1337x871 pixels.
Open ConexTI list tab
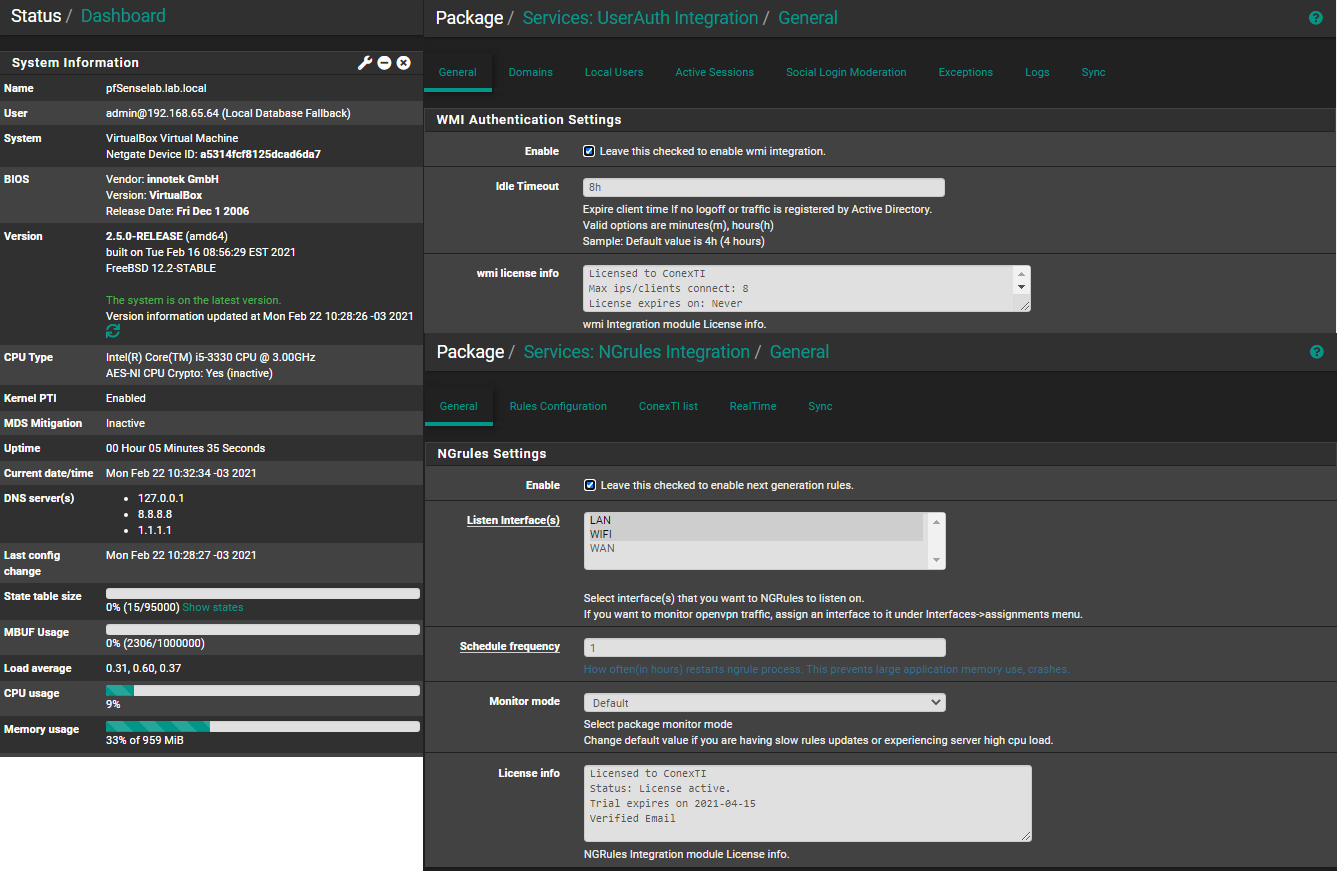point(668,406)
